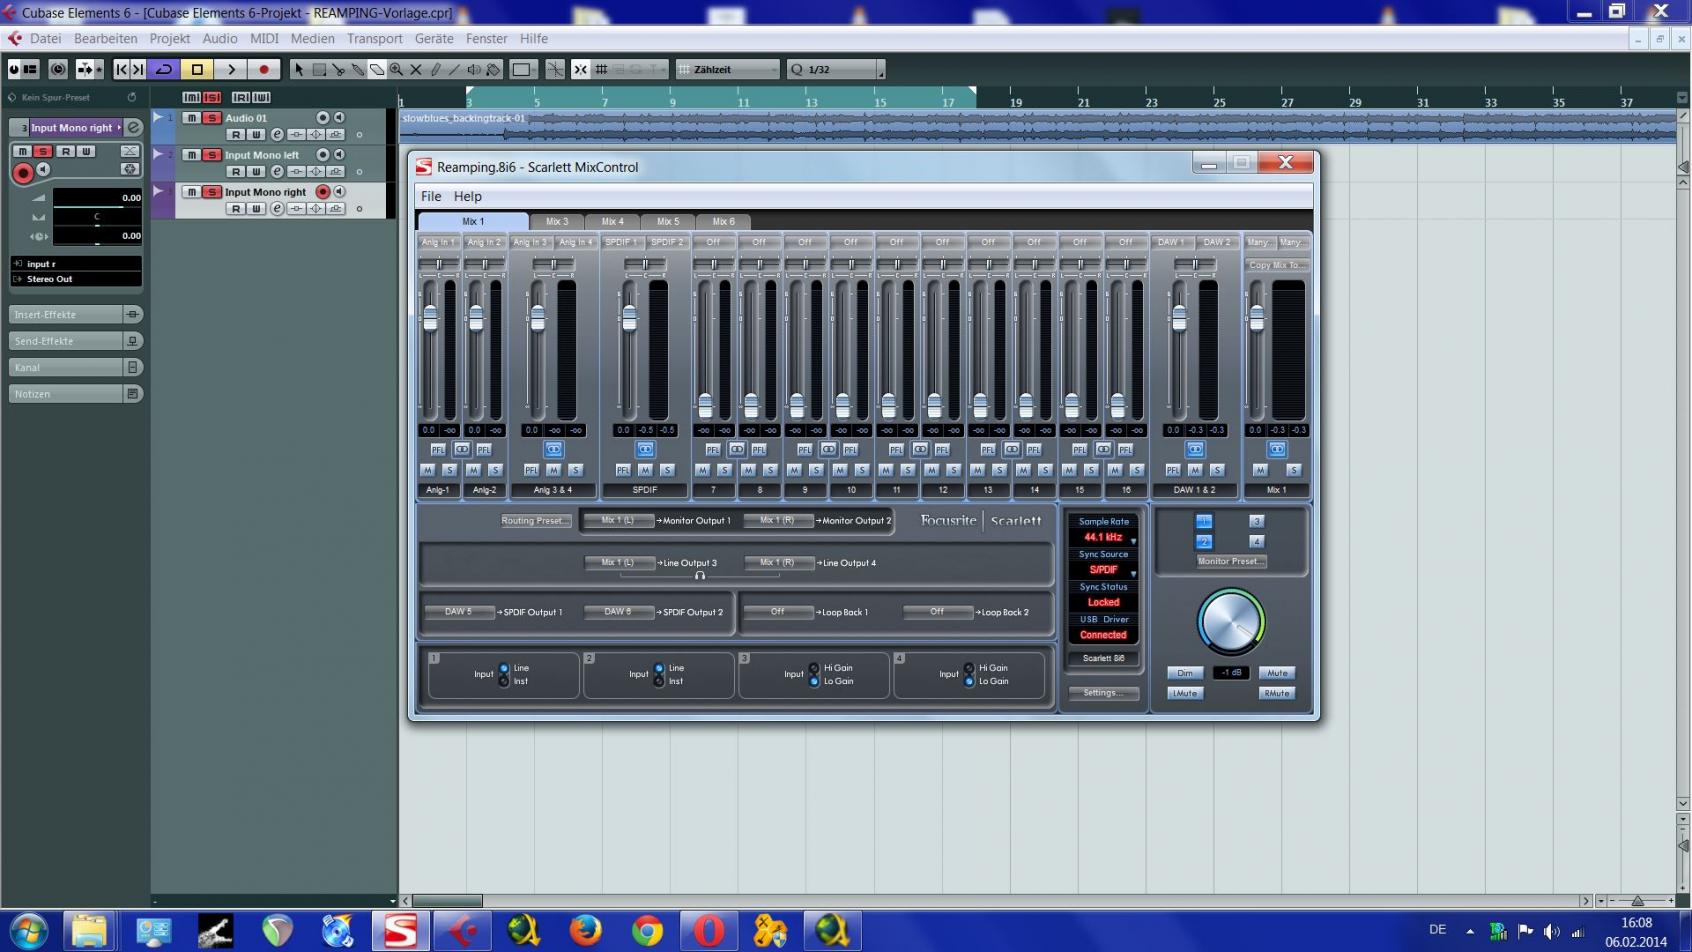
Task: Switch to Mix 3 tab
Action: (557, 222)
